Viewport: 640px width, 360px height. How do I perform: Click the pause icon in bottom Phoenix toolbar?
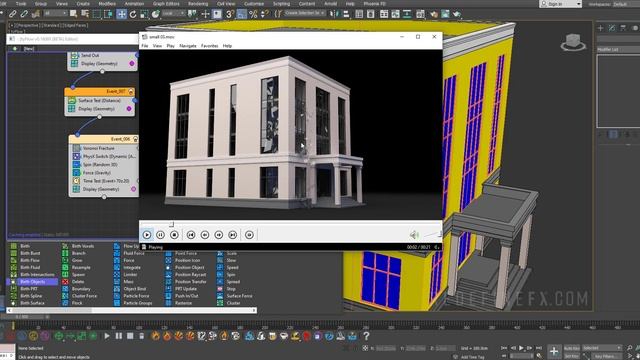pos(118,336)
